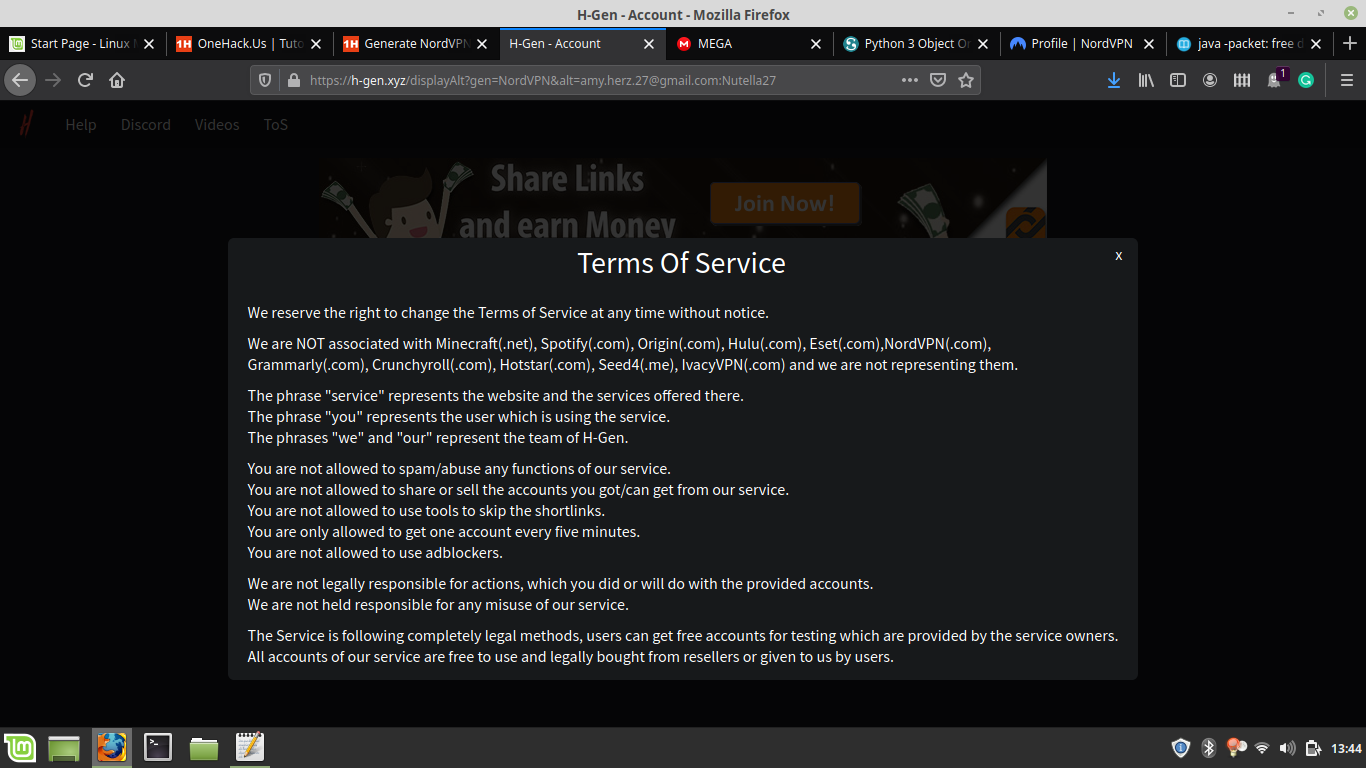Bookmark this page with the star icon
The width and height of the screenshot is (1366, 768).
coord(966,80)
